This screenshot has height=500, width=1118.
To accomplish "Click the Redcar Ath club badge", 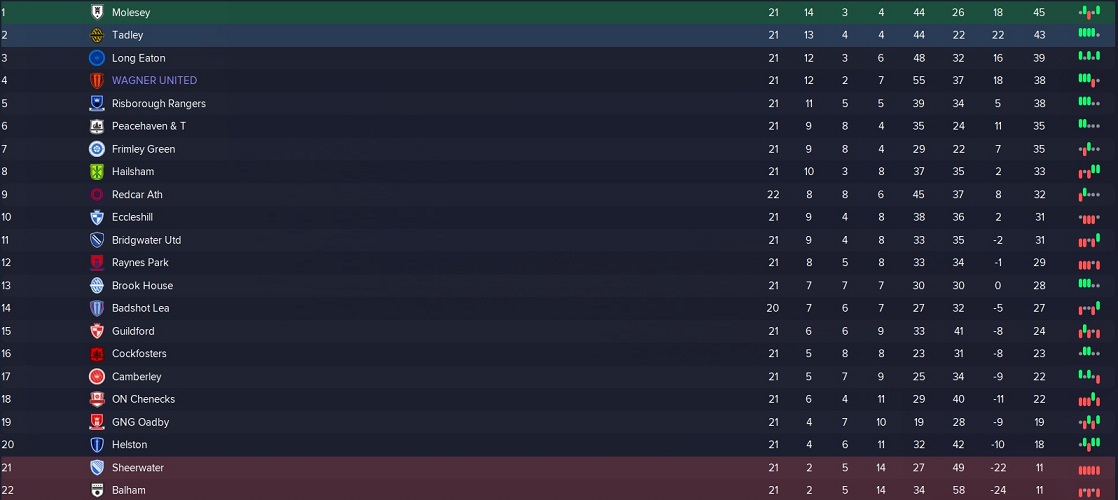I will tap(97, 195).
